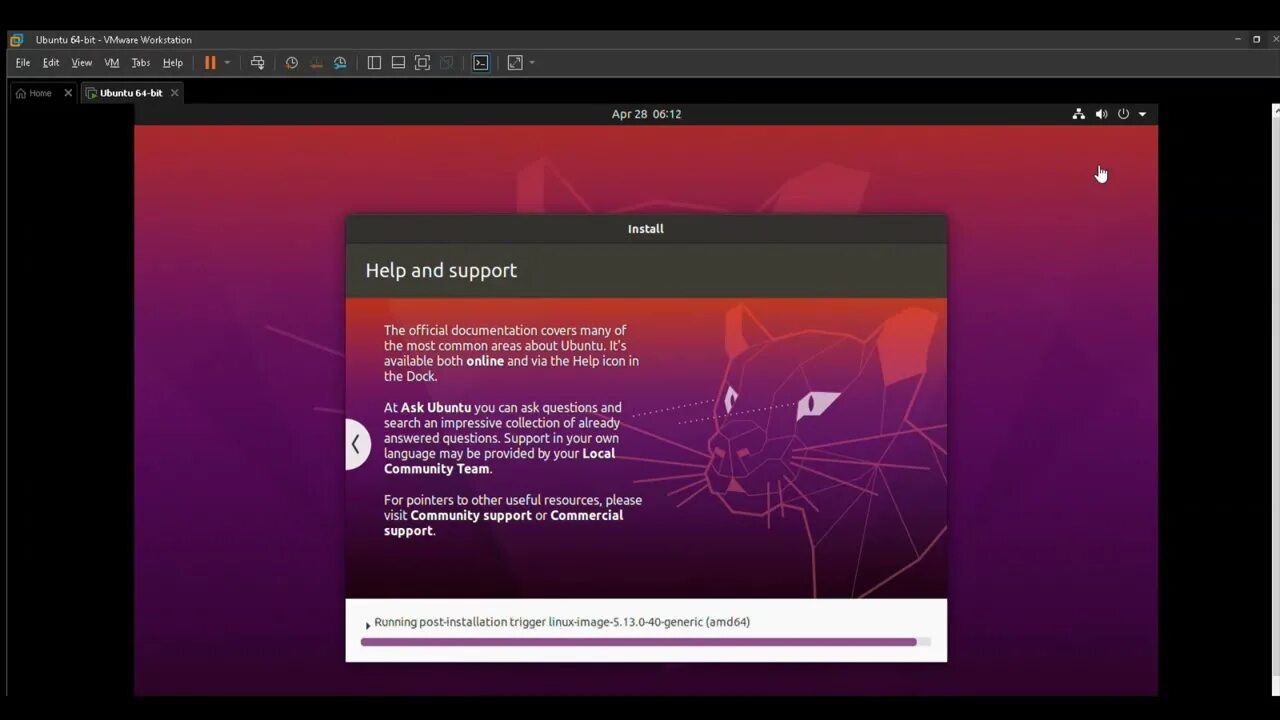The width and height of the screenshot is (1280, 720).
Task: Close the Home tab
Action: [68, 93]
